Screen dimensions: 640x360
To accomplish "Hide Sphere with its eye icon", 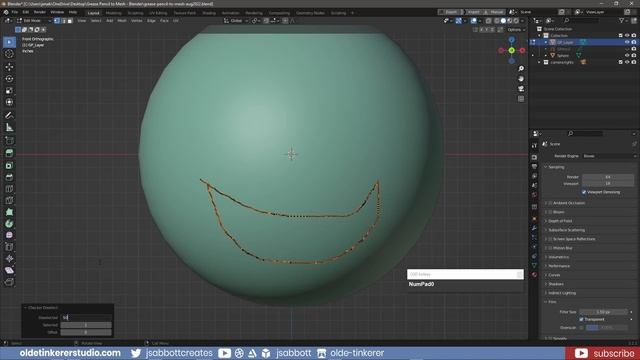I will 627,56.
